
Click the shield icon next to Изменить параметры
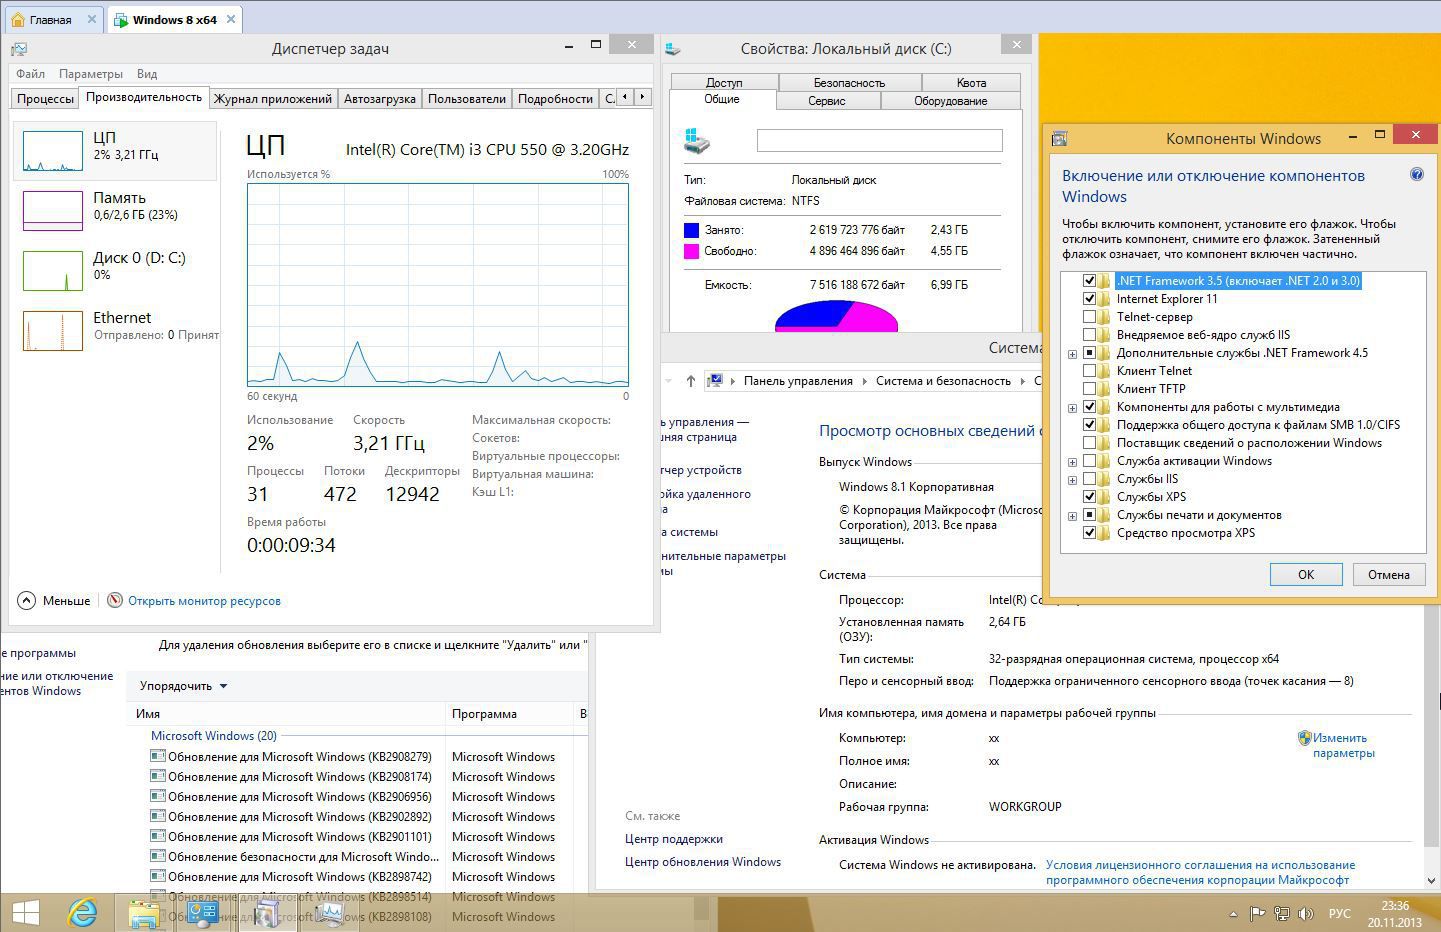(x=1304, y=738)
